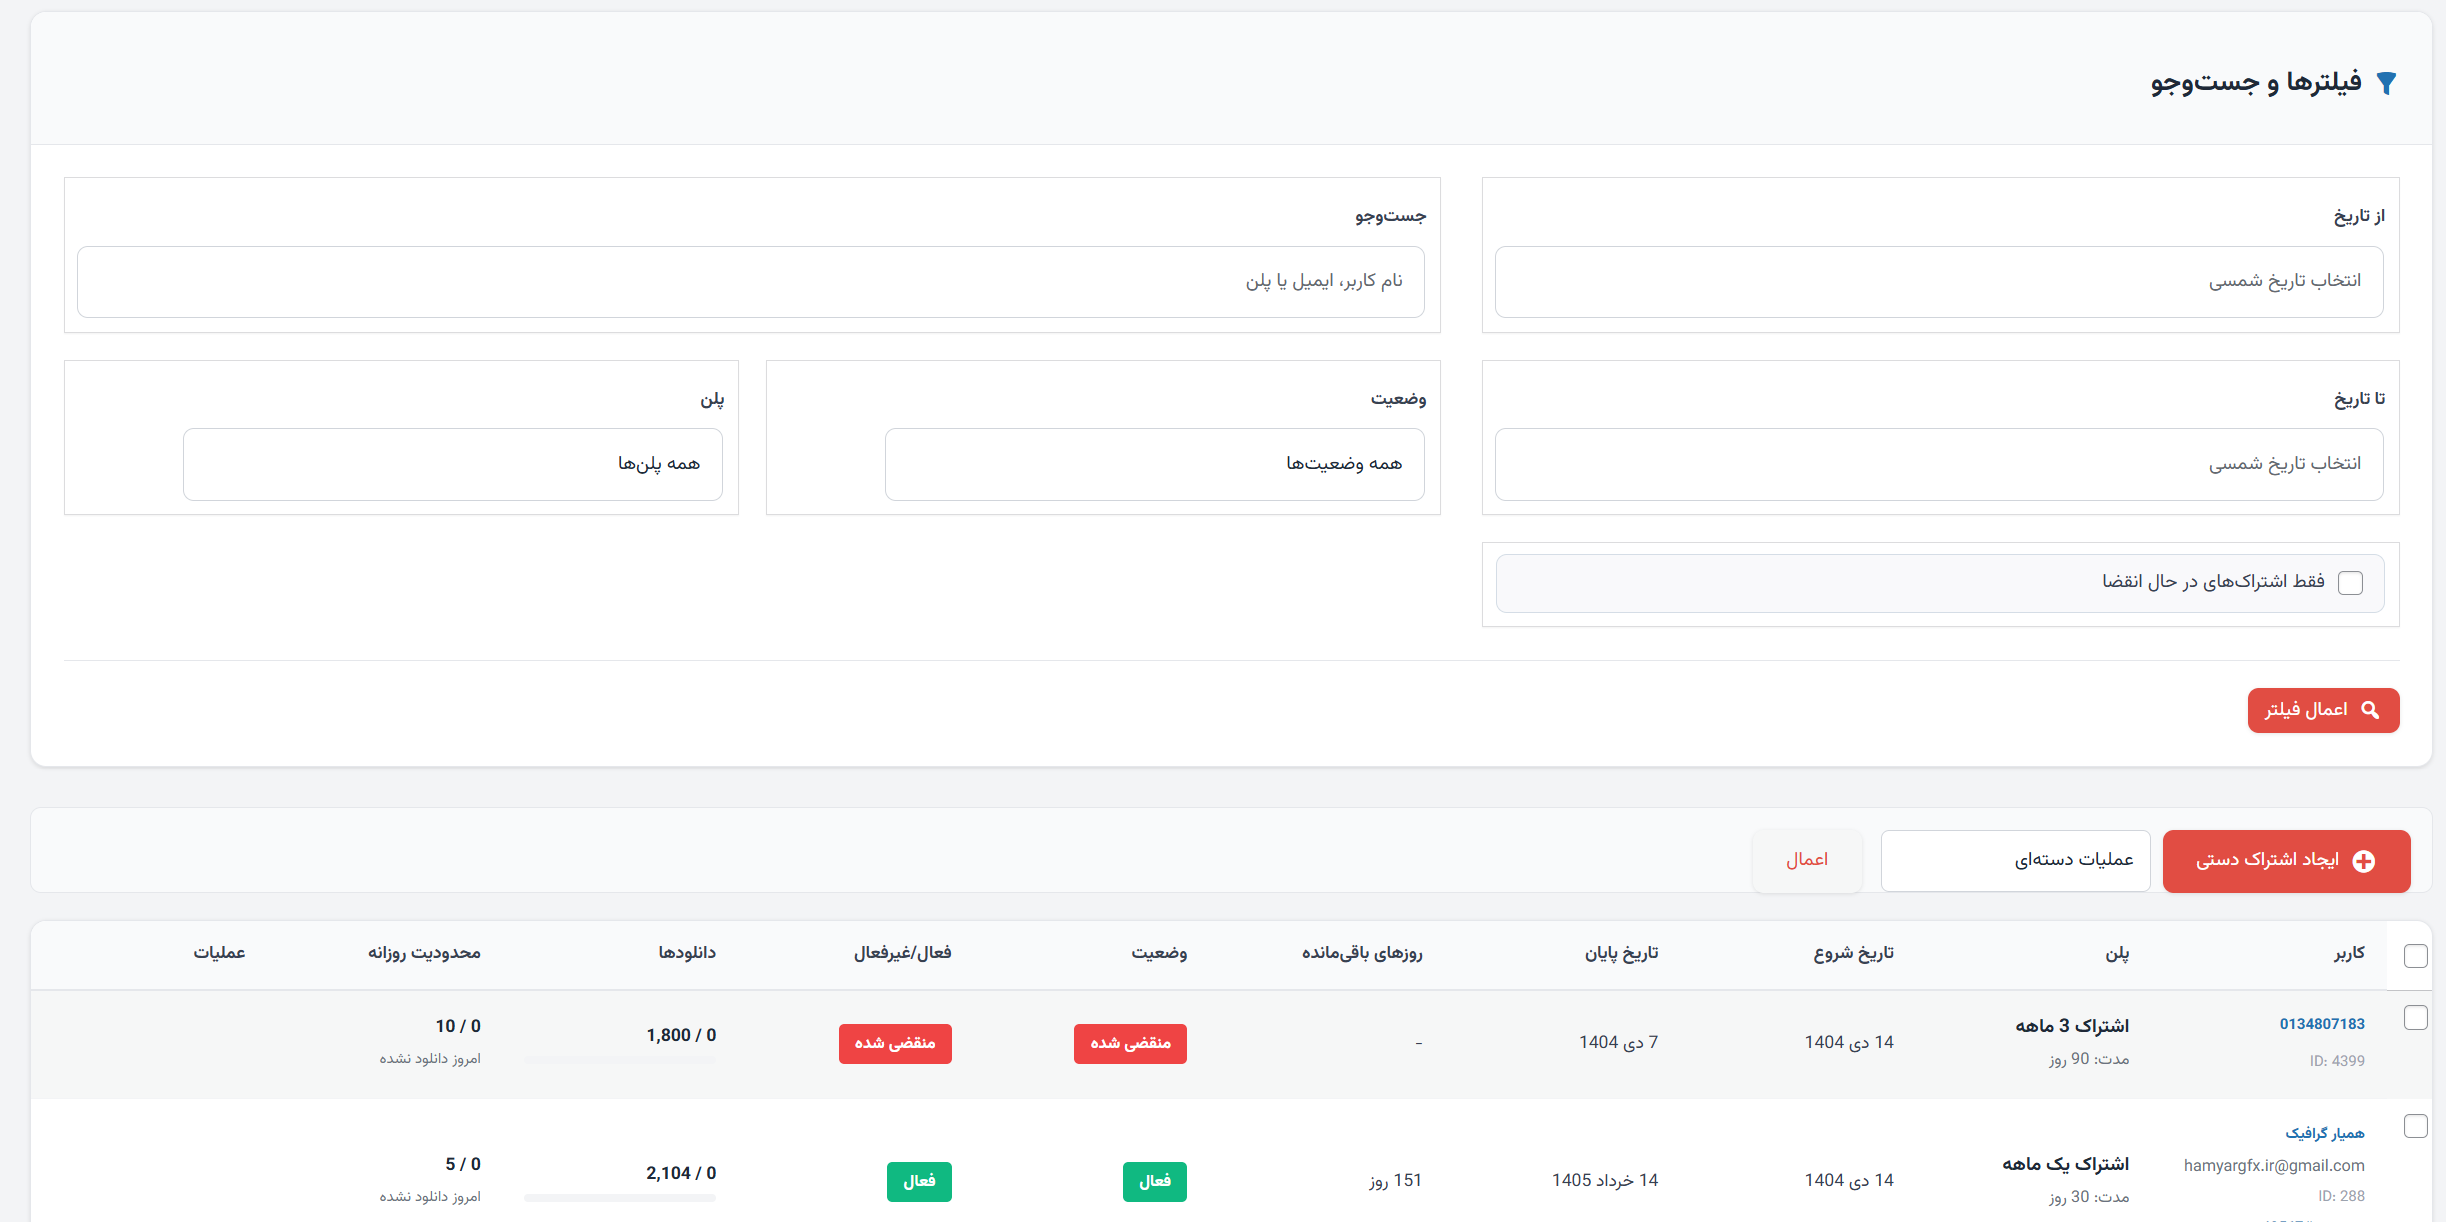Click the 'اعمال' bulk apply button
This screenshot has width=2446, height=1222.
tap(1807, 860)
